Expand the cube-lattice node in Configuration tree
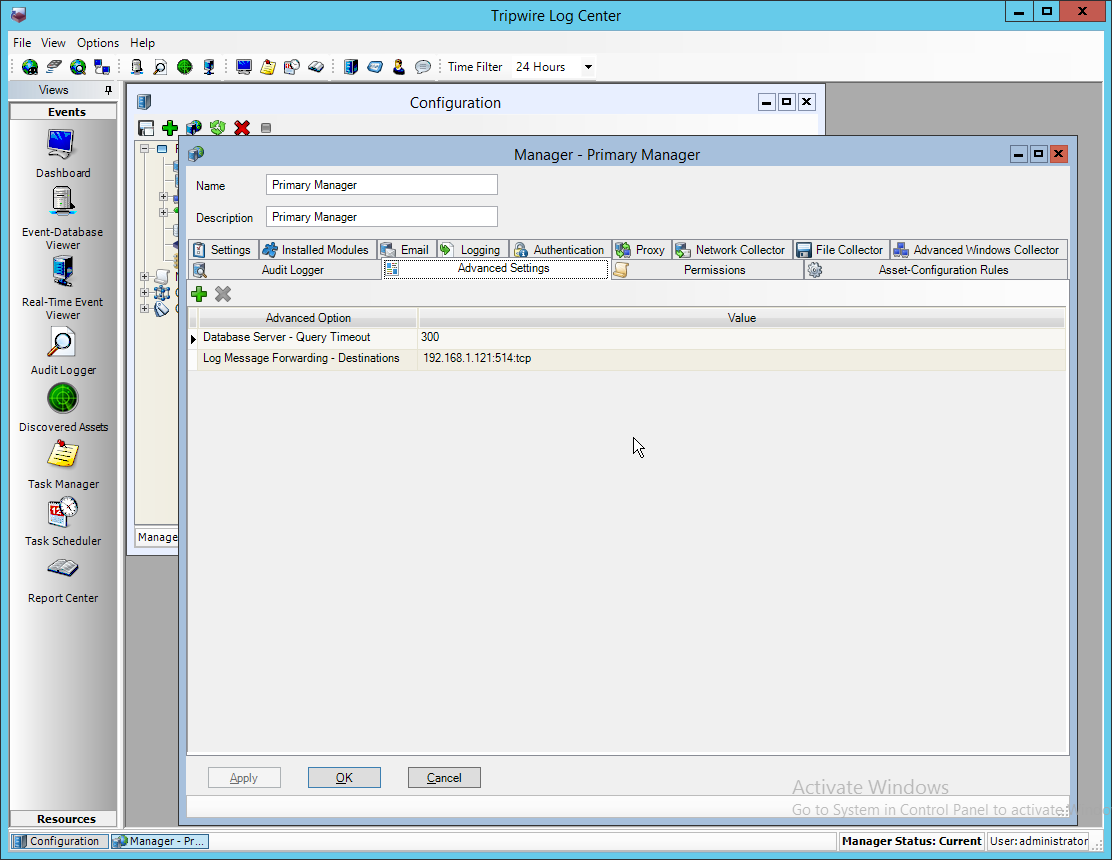1112x860 pixels. tap(145, 292)
